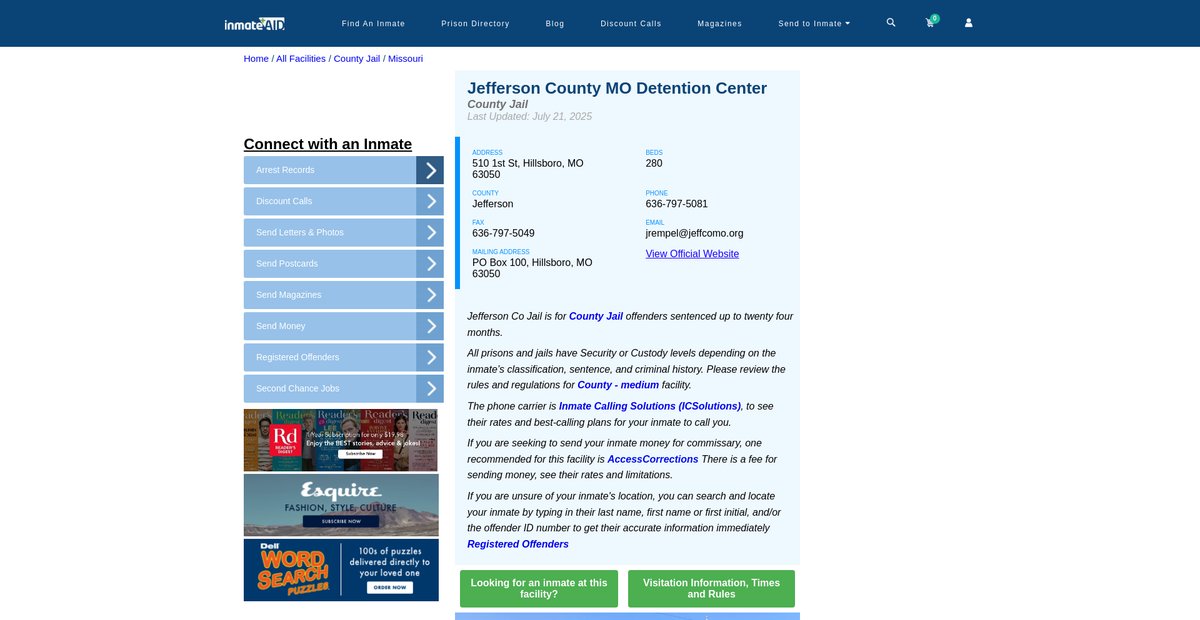Click the phone number 636-797-5081
The width and height of the screenshot is (1200, 620).
[677, 204]
